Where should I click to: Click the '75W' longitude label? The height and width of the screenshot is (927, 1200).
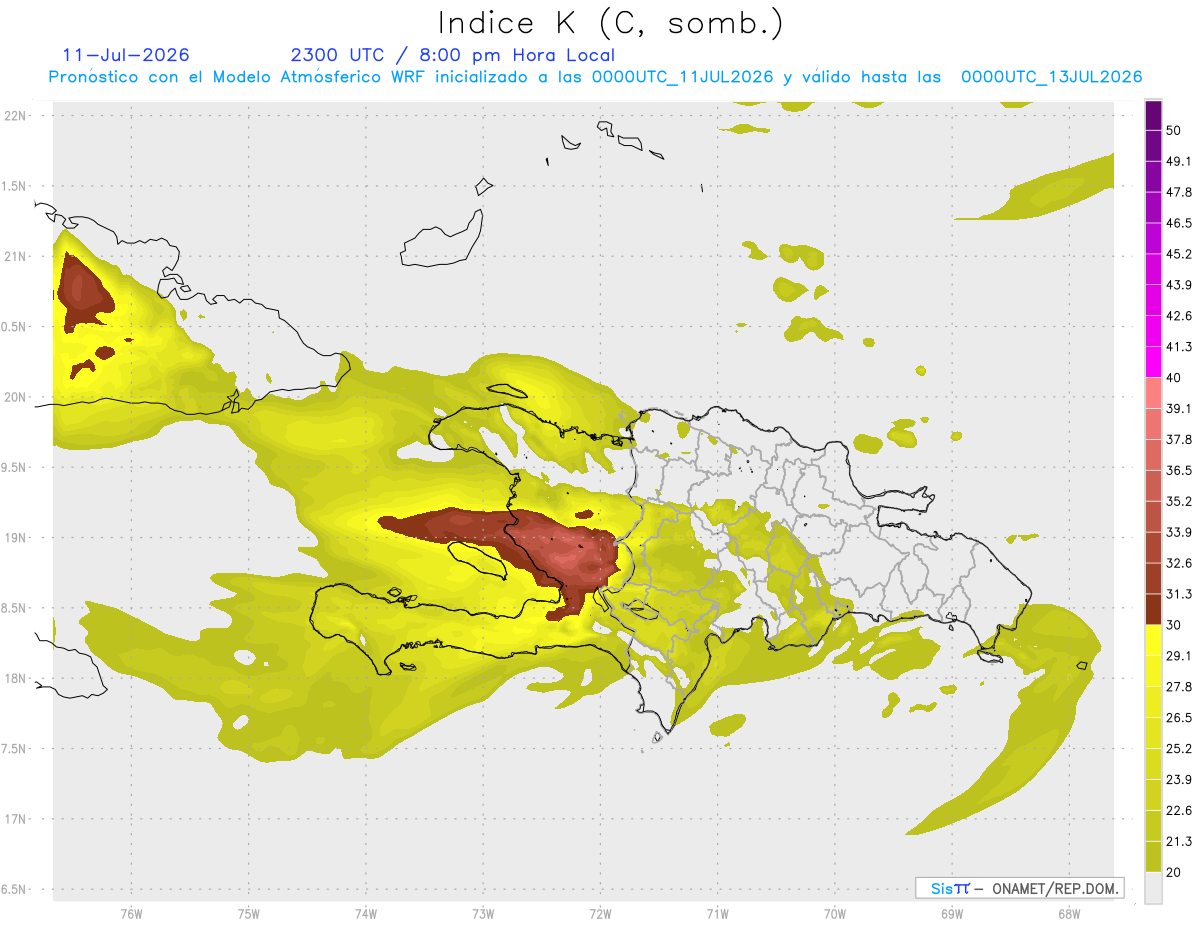pyautogui.click(x=248, y=914)
